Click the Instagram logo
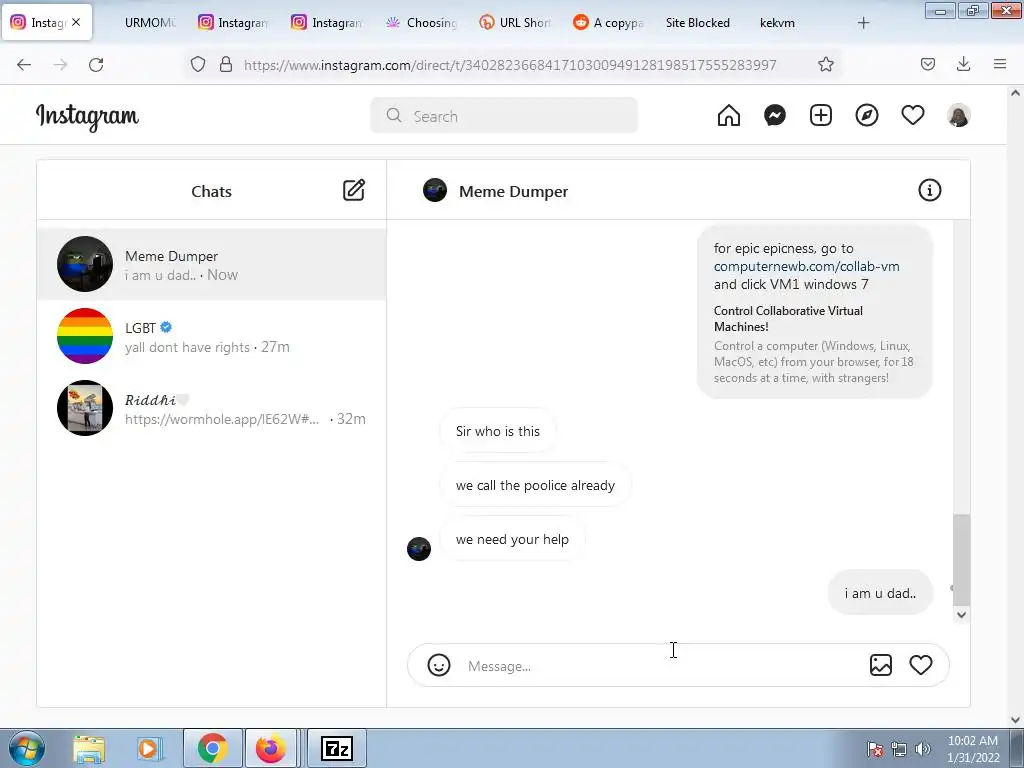The height and width of the screenshot is (768, 1024). pos(87,117)
